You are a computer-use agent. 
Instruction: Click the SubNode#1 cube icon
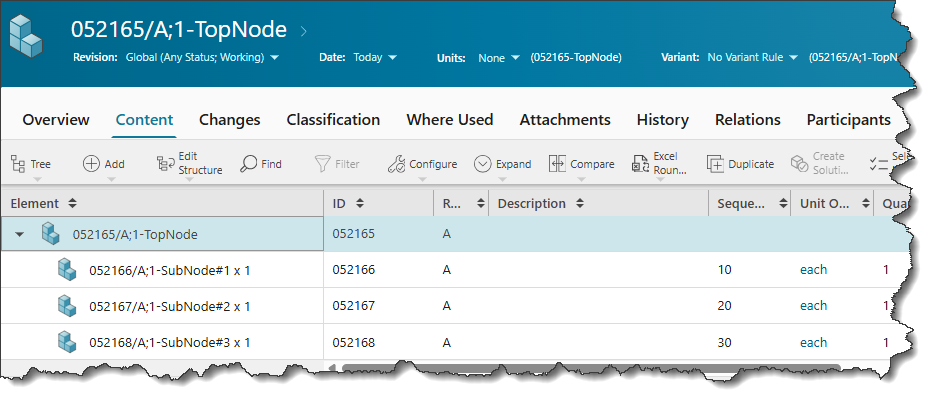[x=67, y=270]
